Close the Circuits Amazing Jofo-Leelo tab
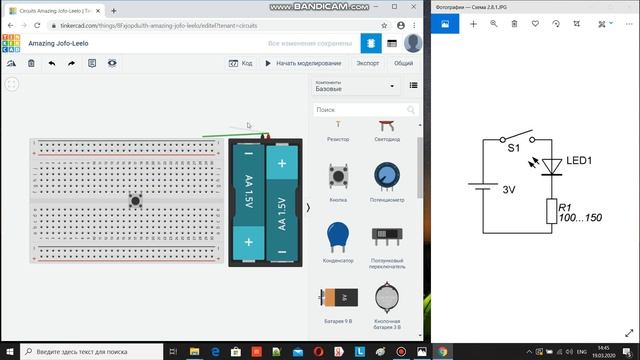The width and height of the screenshot is (640, 360). click(98, 11)
